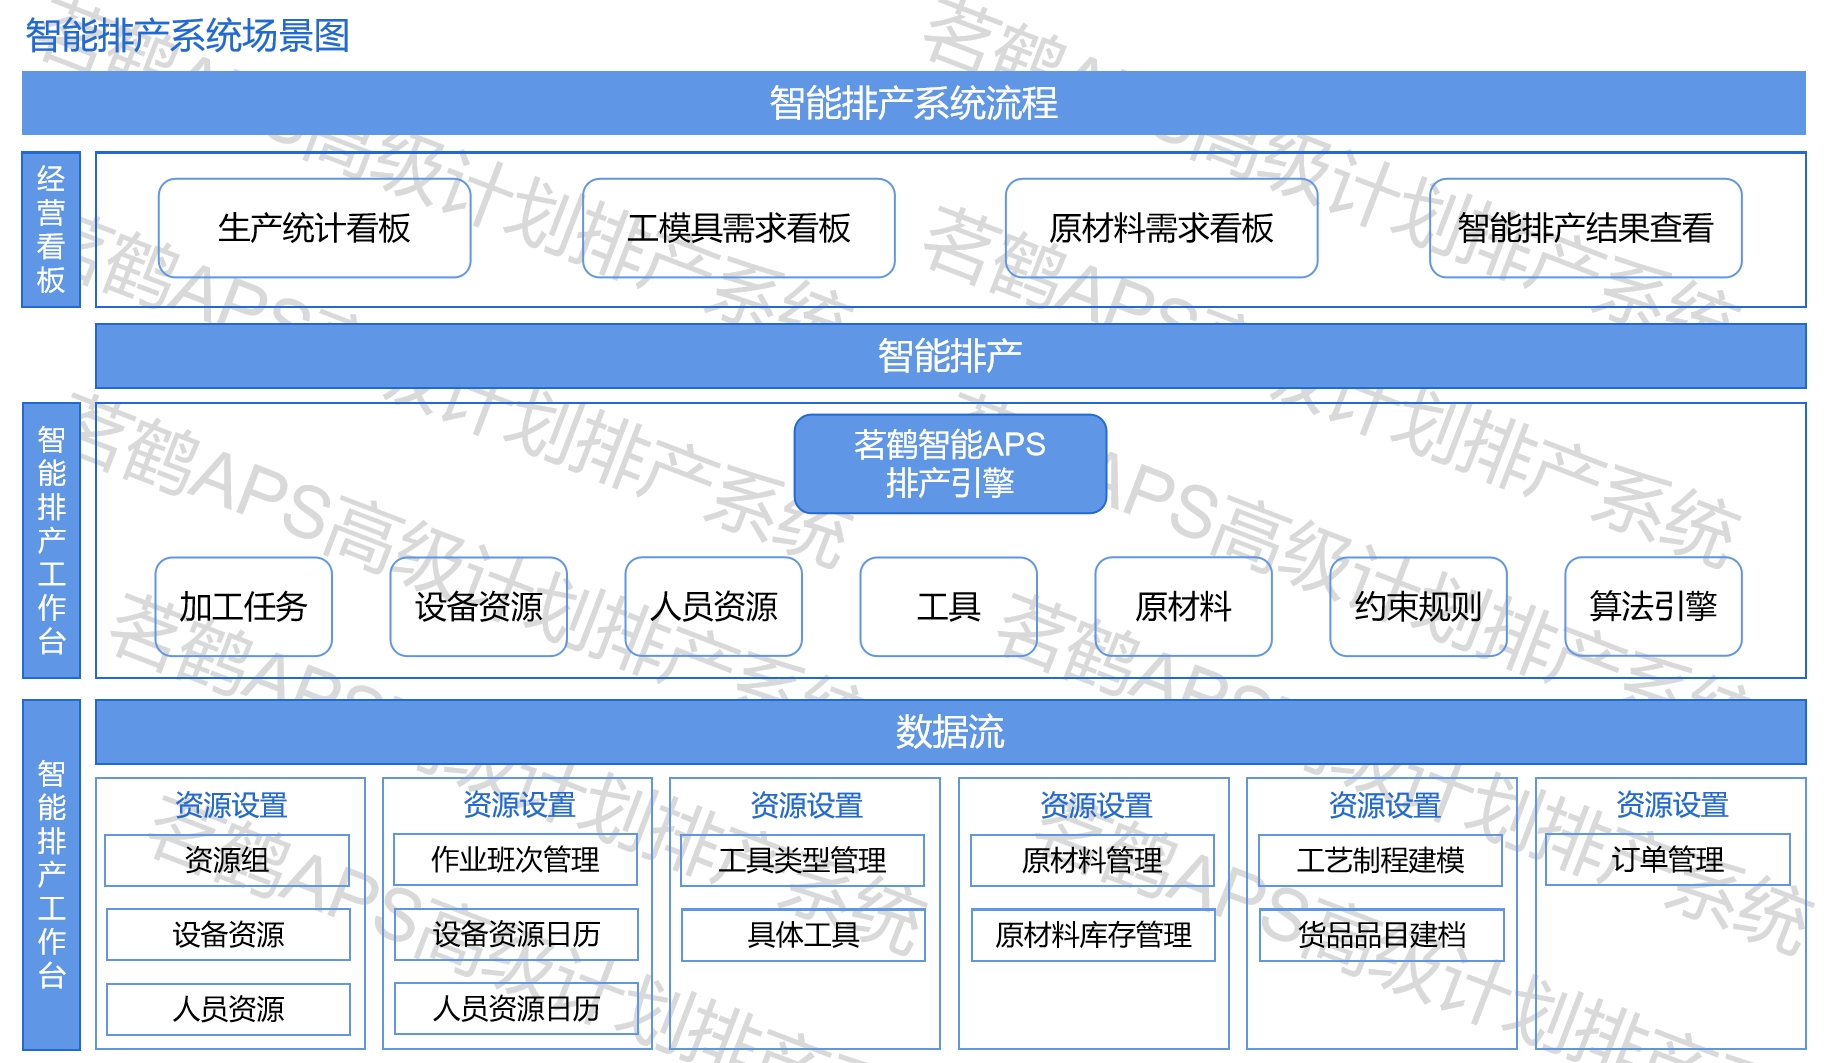The width and height of the screenshot is (1828, 1063).
Task: Select the 茗鹤智能APS排产引擎 block
Action: 950,464
